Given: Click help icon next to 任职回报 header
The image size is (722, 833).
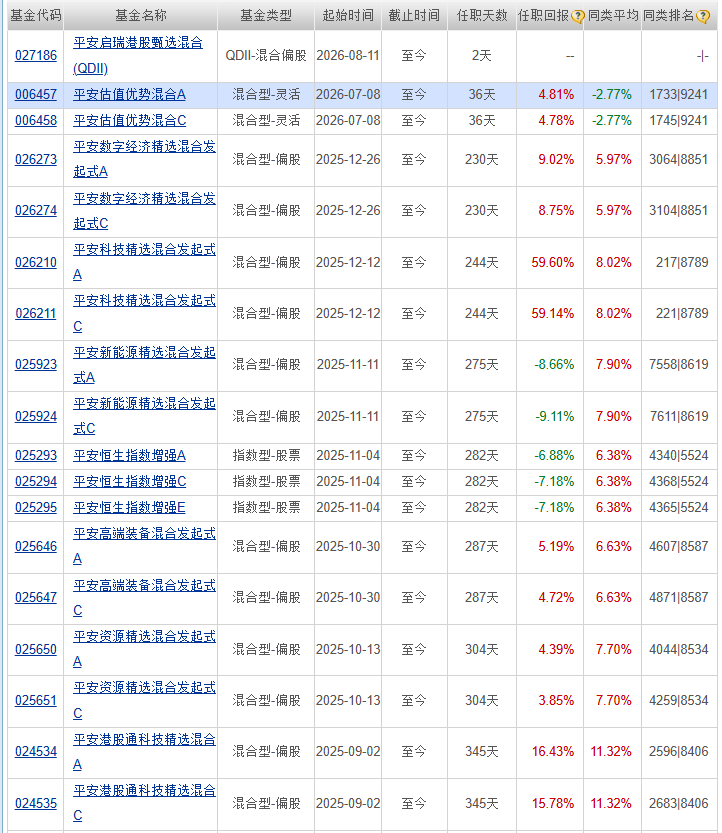Looking at the screenshot, I should click(577, 16).
